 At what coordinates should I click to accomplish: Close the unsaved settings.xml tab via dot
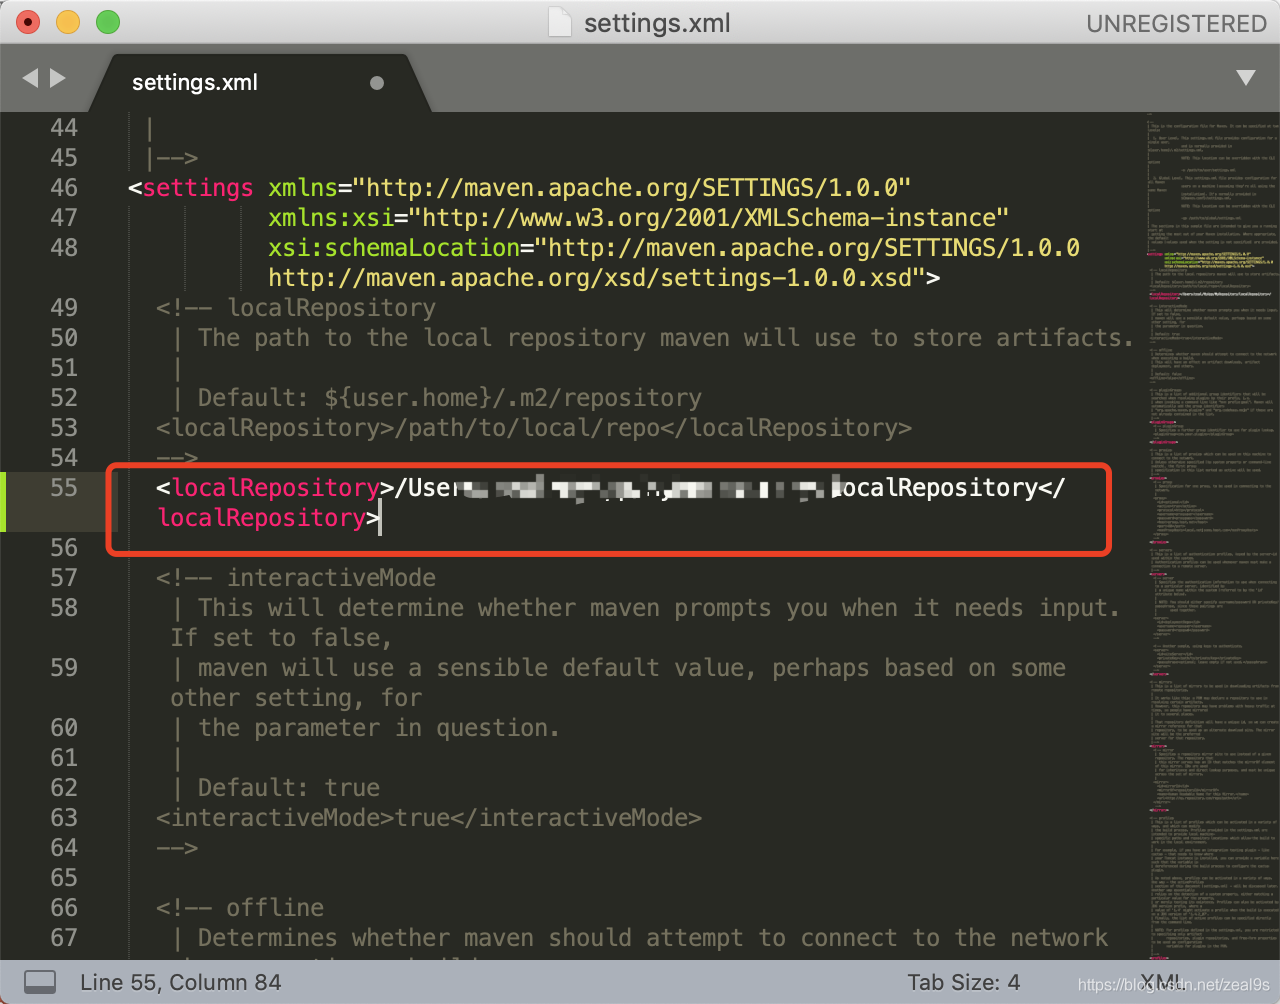tap(377, 83)
